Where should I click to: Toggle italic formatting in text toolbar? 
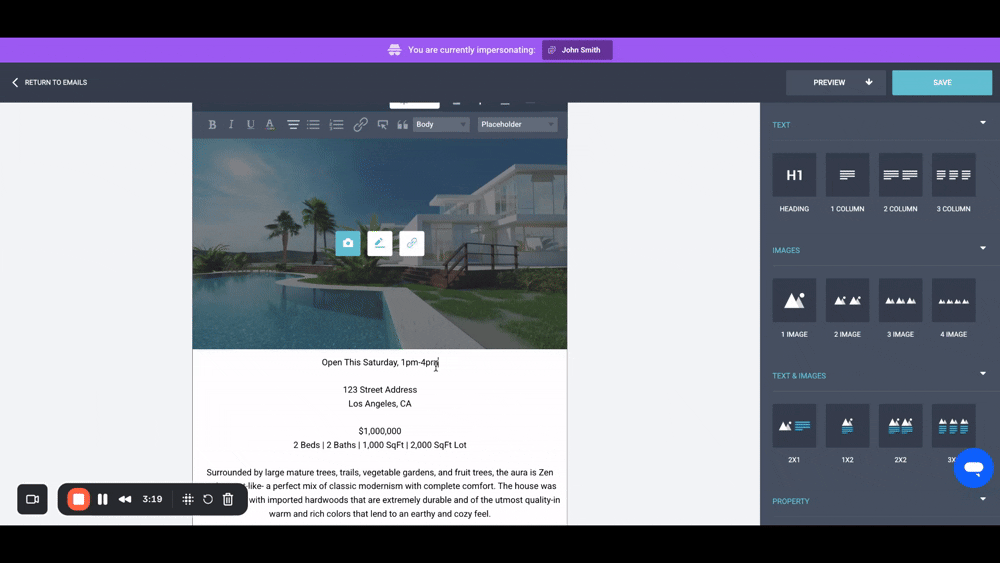point(231,124)
